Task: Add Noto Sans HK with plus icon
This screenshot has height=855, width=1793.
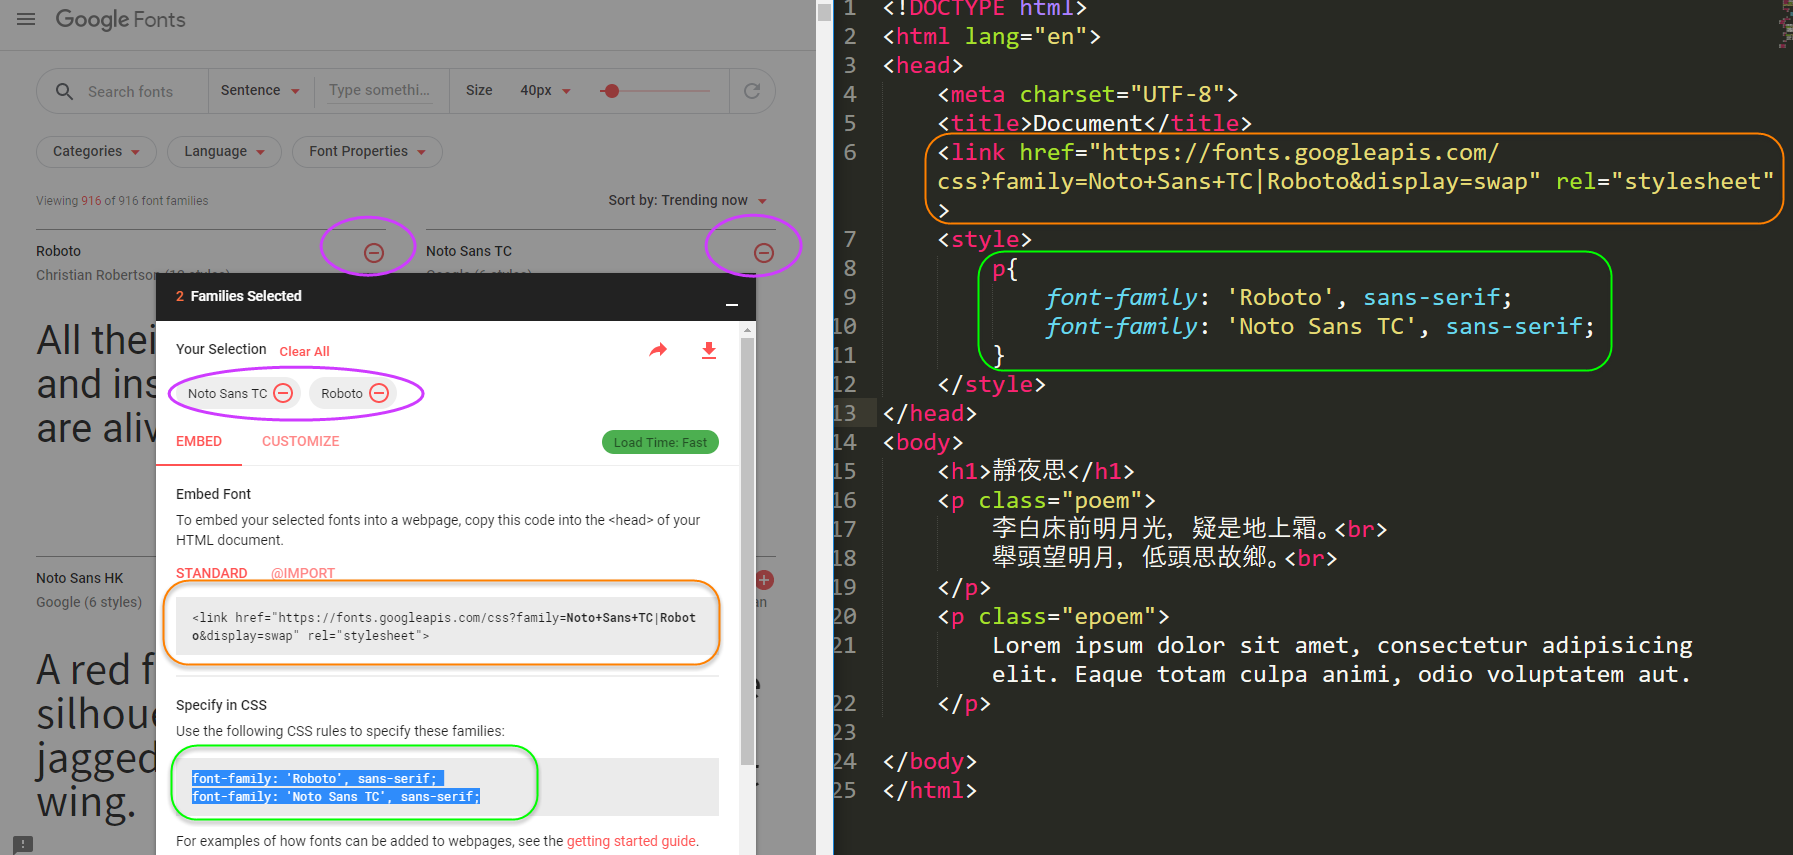Action: (764, 580)
